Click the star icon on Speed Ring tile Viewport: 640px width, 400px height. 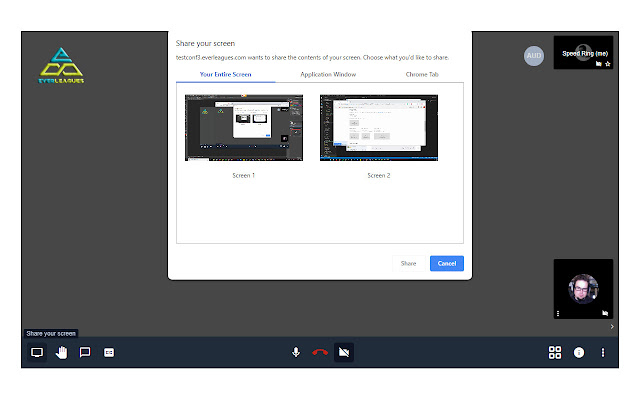[608, 64]
